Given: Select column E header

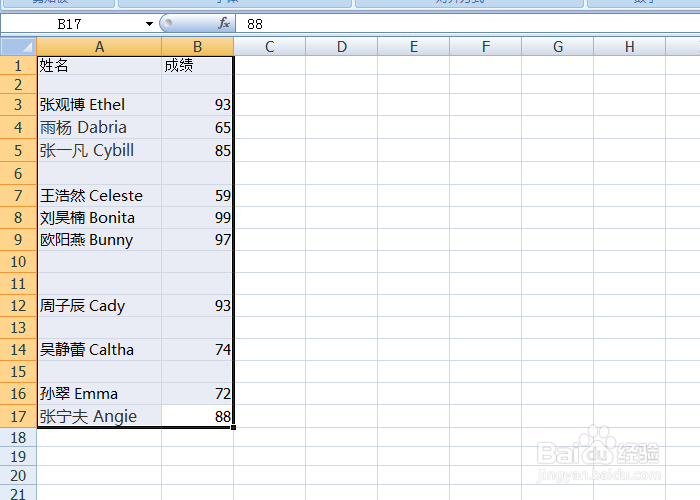Looking at the screenshot, I should click(x=413, y=46).
